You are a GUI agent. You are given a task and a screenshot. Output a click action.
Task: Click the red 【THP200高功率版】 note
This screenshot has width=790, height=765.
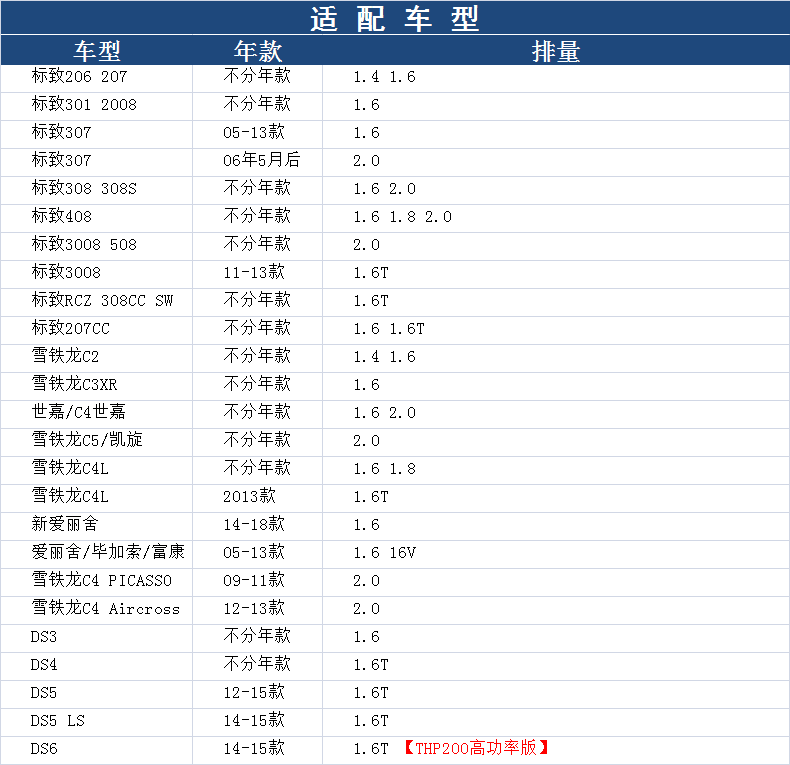point(476,748)
